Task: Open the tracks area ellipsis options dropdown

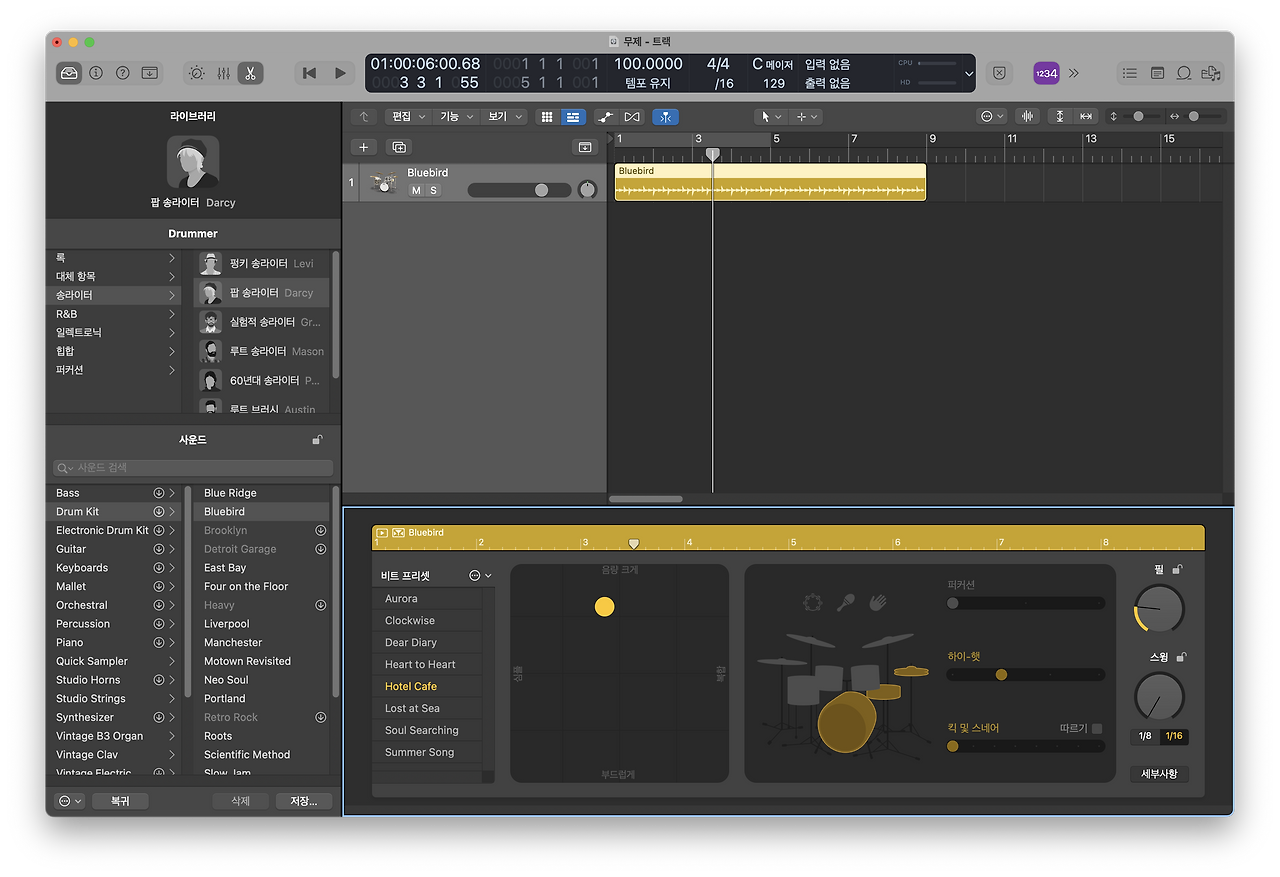Action: point(992,117)
